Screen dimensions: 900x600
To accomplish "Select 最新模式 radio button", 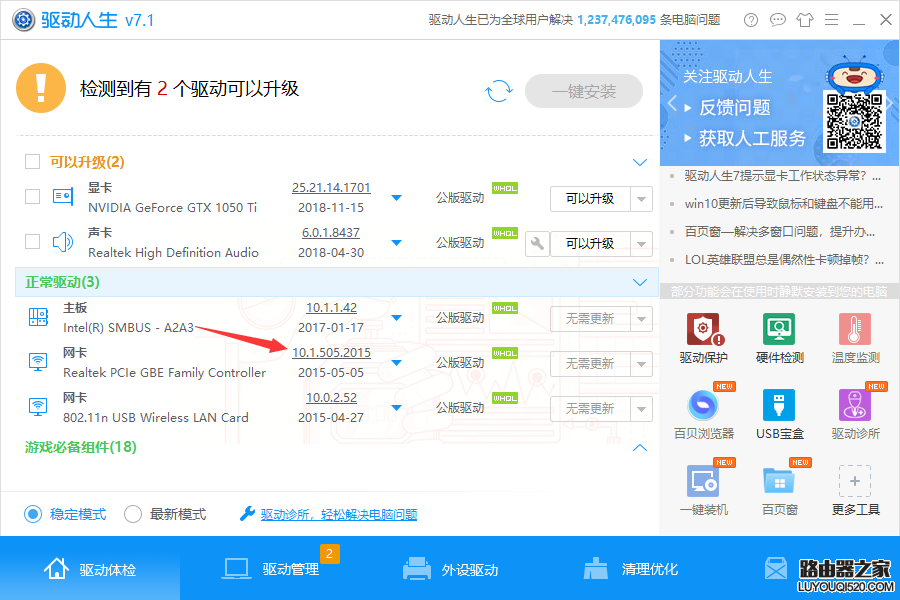I will pyautogui.click(x=133, y=514).
